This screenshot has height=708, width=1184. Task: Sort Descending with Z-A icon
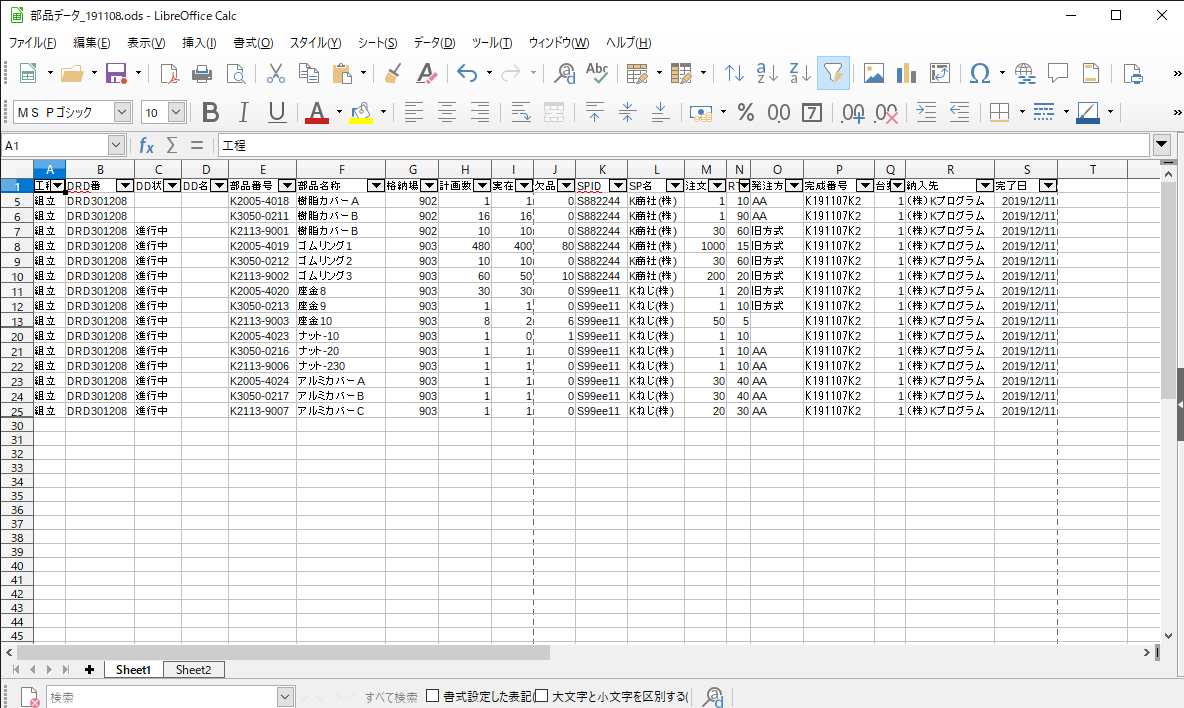point(800,73)
